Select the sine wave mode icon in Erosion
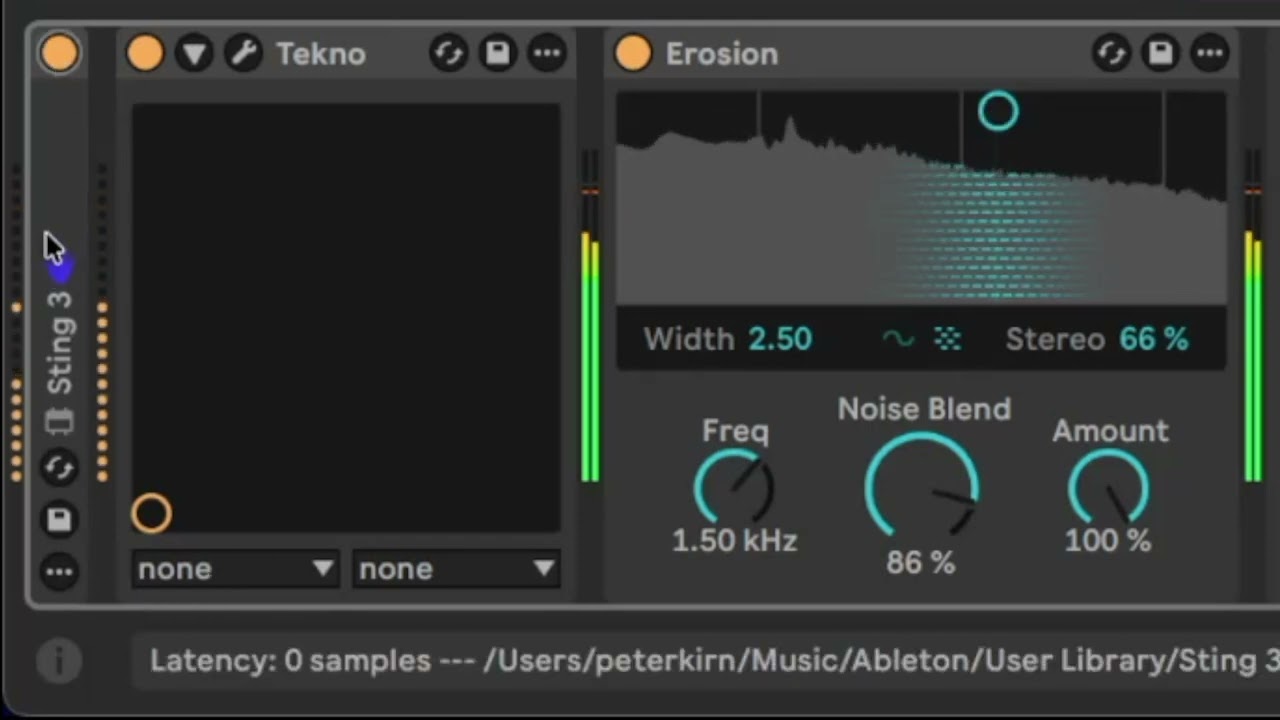This screenshot has height=720, width=1280. pyautogui.click(x=898, y=339)
